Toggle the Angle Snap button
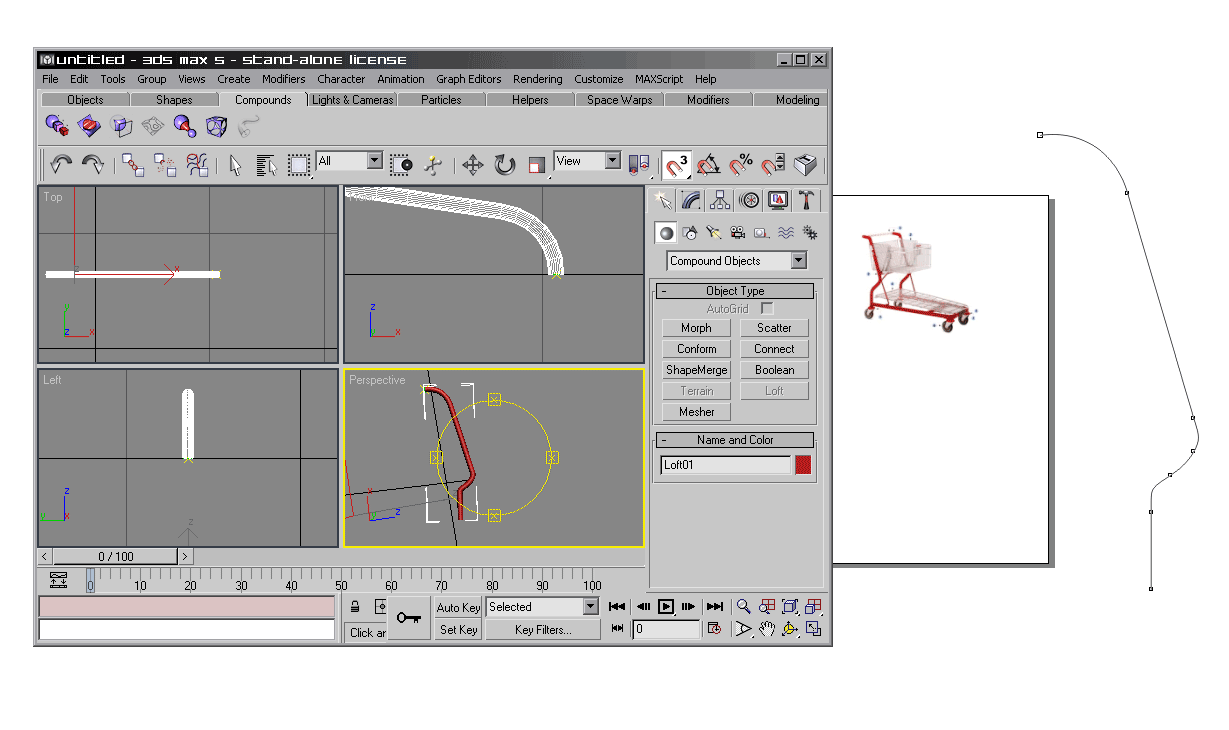Viewport: 1229px width, 730px height. coord(709,164)
